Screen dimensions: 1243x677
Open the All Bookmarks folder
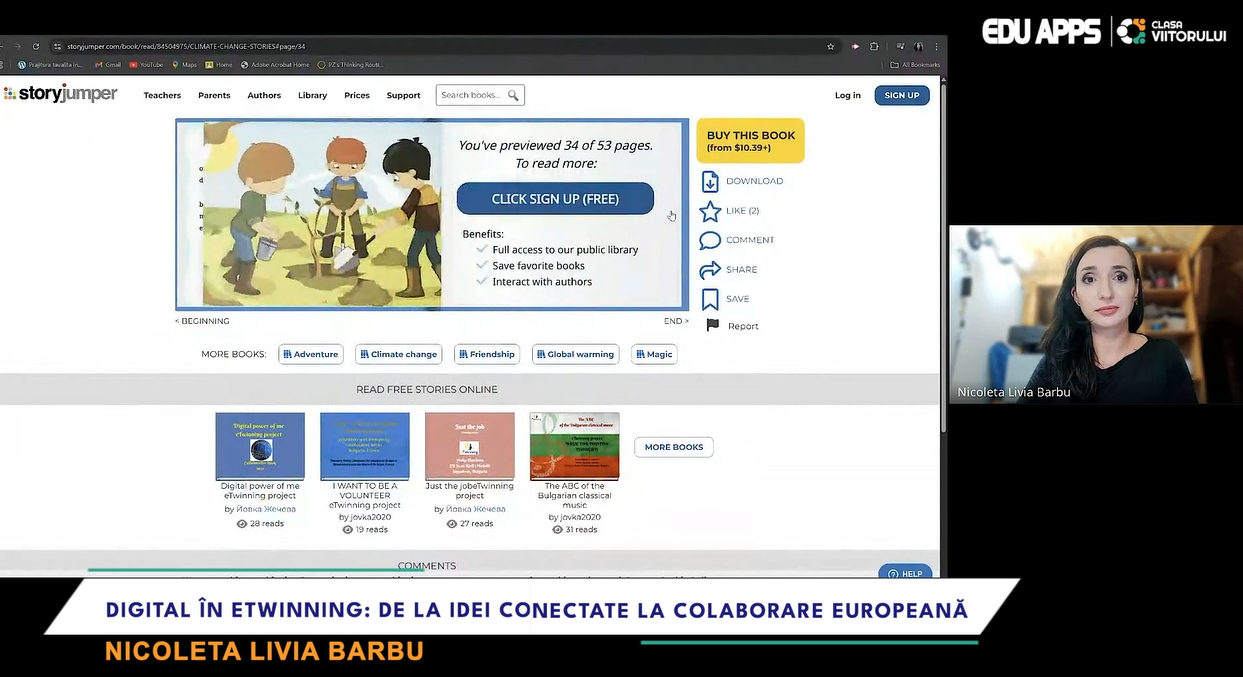(915, 65)
